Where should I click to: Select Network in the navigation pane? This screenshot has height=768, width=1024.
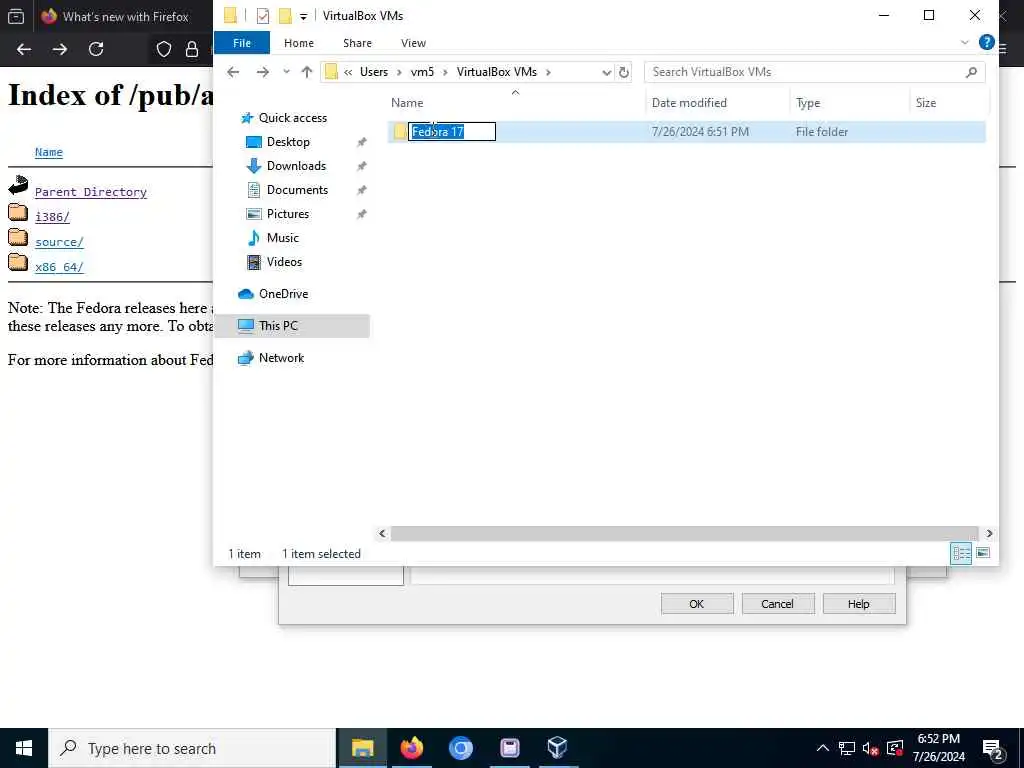point(281,358)
